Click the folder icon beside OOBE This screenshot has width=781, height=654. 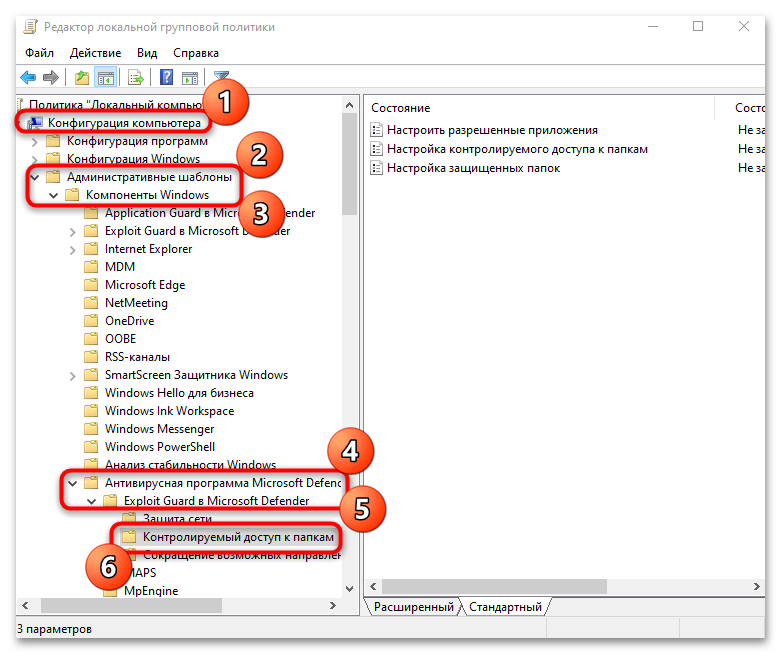click(x=91, y=339)
